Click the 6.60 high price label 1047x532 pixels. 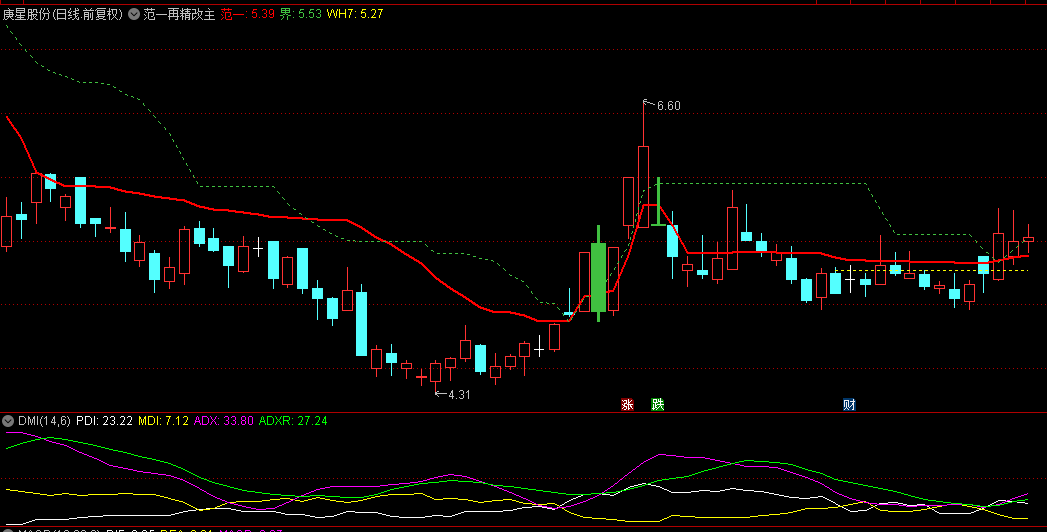tap(668, 105)
